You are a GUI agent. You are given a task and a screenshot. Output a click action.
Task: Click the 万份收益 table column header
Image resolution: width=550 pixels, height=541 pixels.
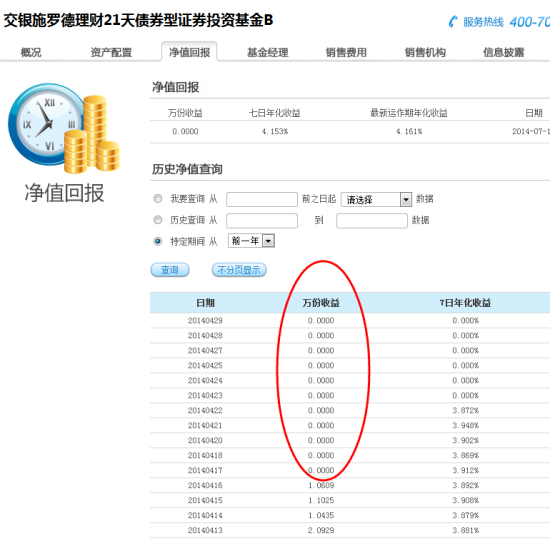[x=321, y=303]
